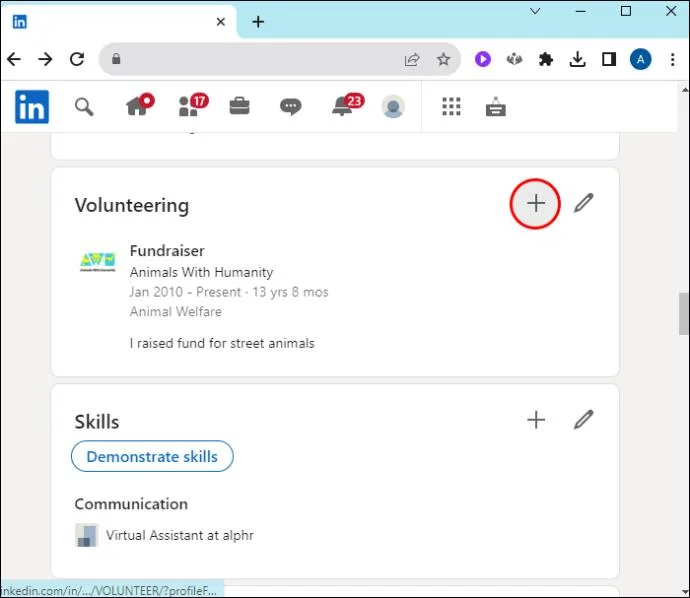Click the browser address bar
690x598 pixels.
tap(280, 59)
